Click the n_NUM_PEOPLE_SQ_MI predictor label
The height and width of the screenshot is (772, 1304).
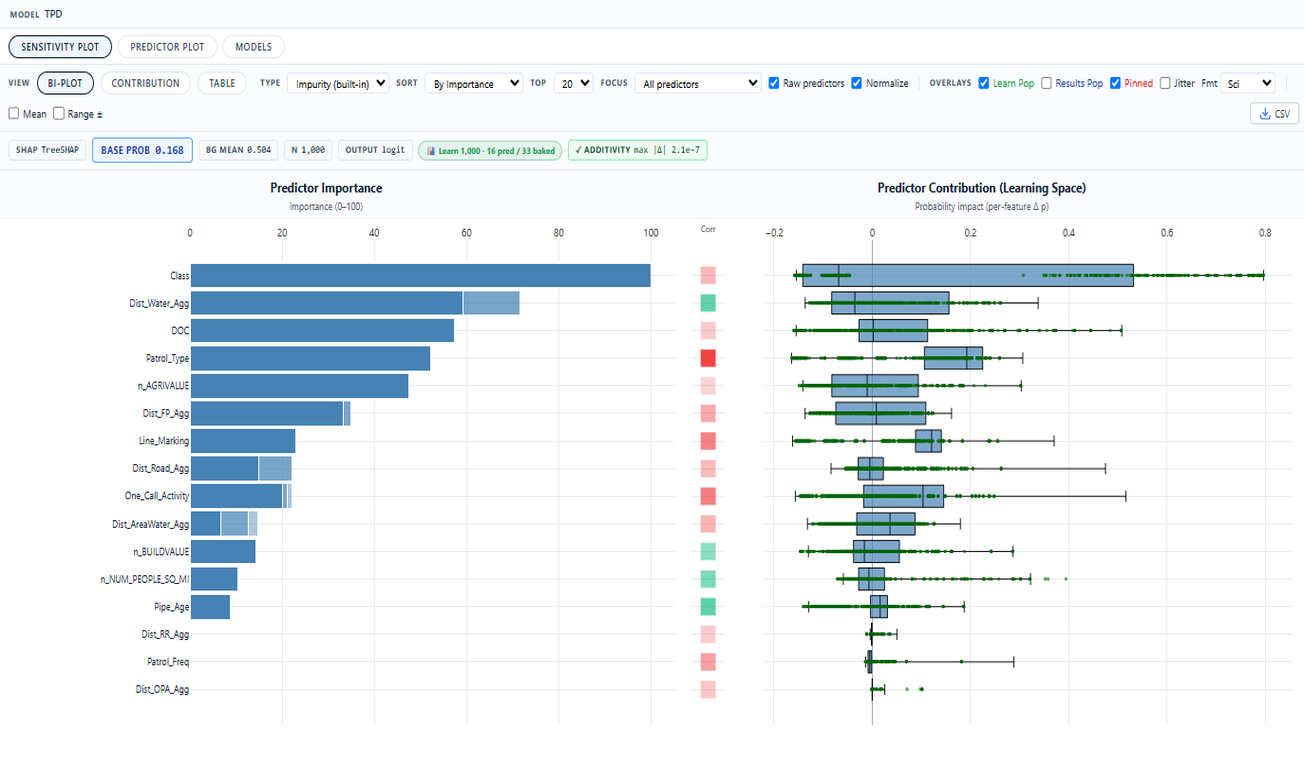click(x=145, y=579)
